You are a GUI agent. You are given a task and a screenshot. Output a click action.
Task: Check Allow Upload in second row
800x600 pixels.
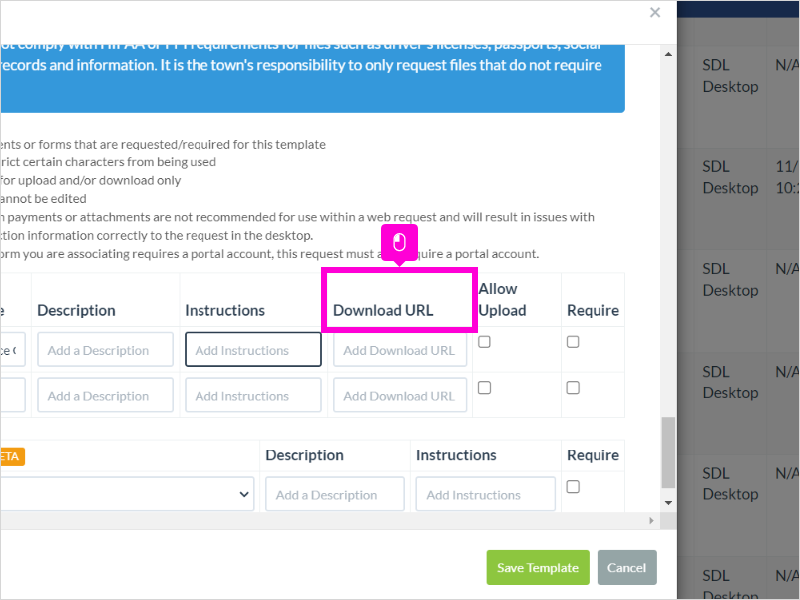(484, 388)
